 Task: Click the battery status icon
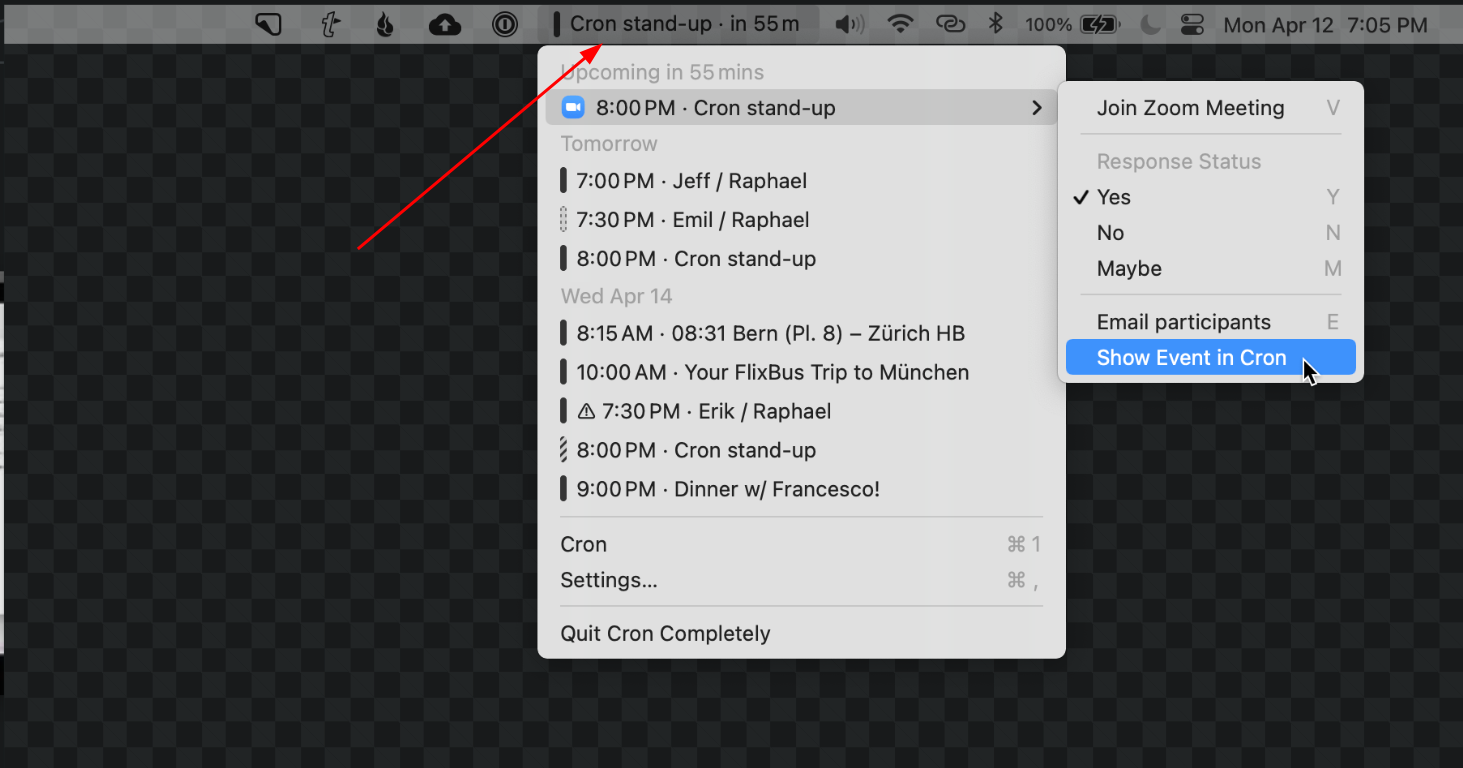point(1104,24)
